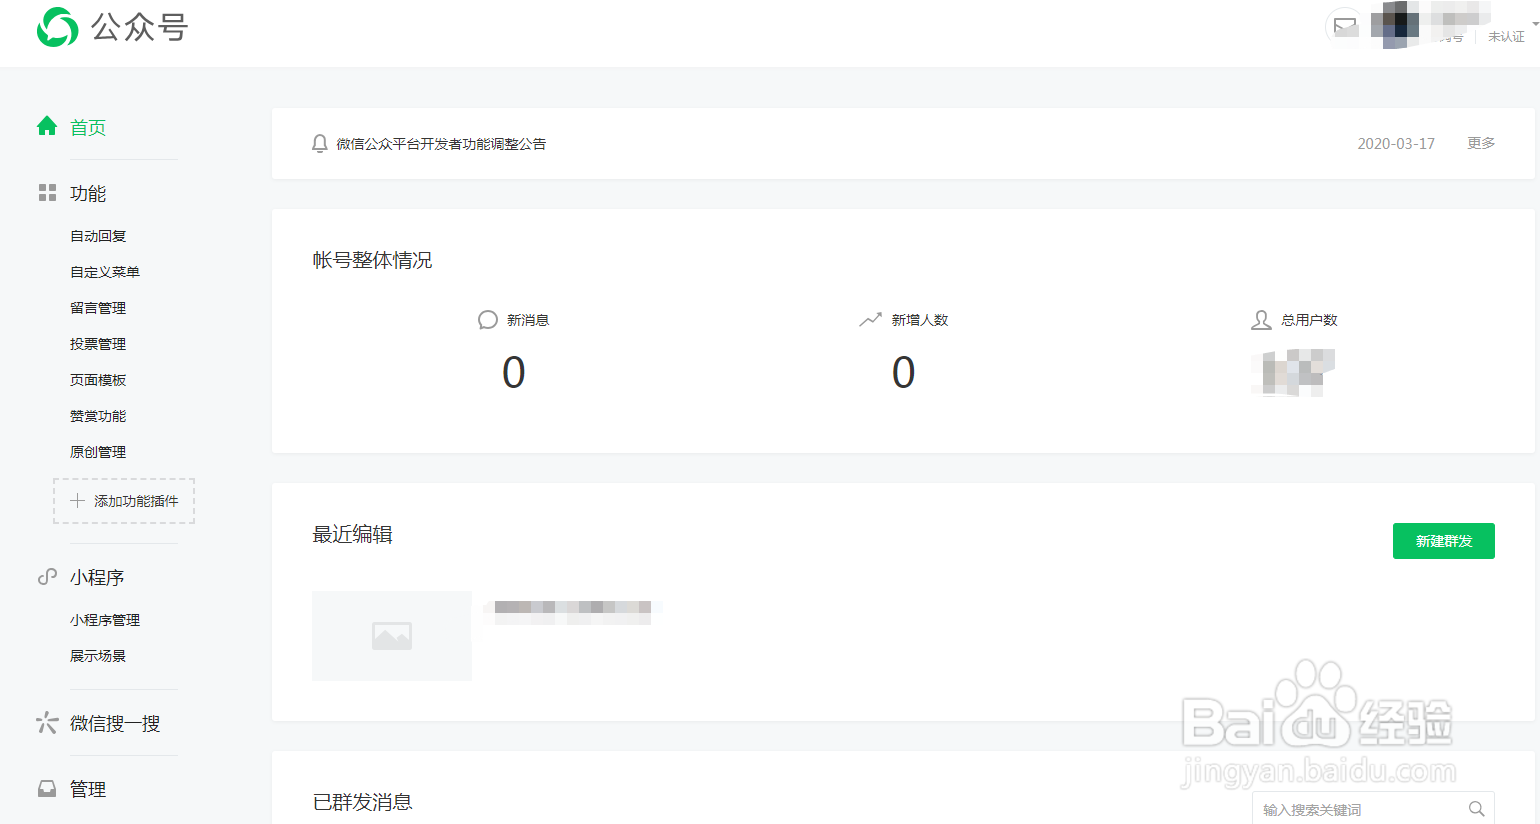Select 留言管理 in the sidebar
Screen dimensions: 1540x824
click(x=97, y=307)
